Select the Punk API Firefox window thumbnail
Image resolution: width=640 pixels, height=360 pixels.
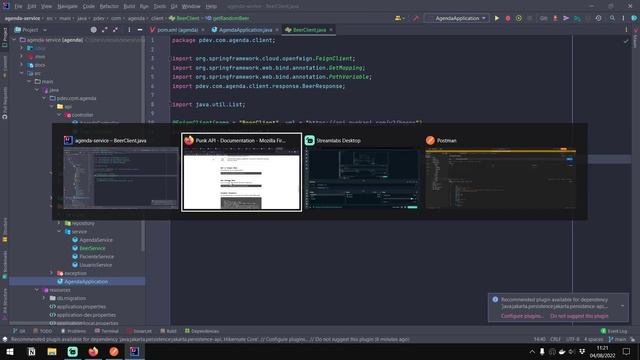(242, 172)
